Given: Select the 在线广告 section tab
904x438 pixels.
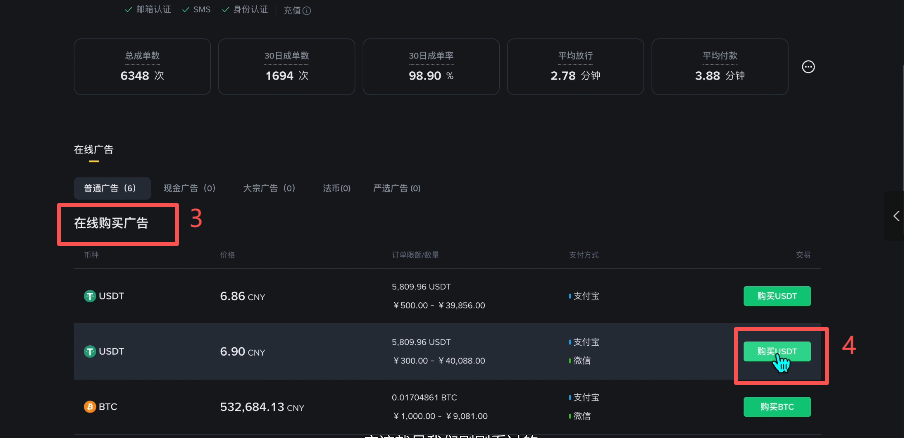Looking at the screenshot, I should pos(93,150).
